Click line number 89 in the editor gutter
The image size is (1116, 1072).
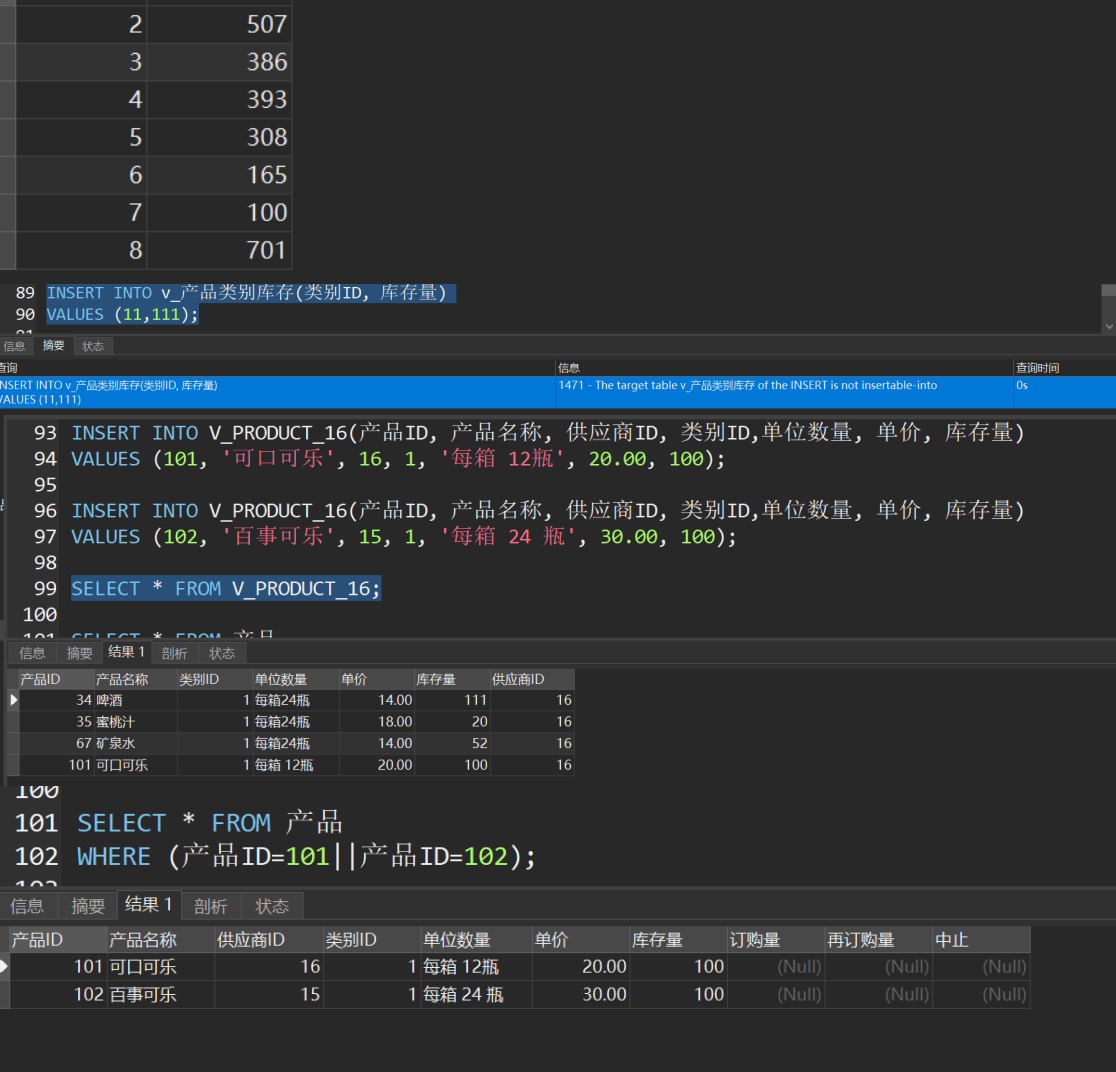(x=25, y=293)
